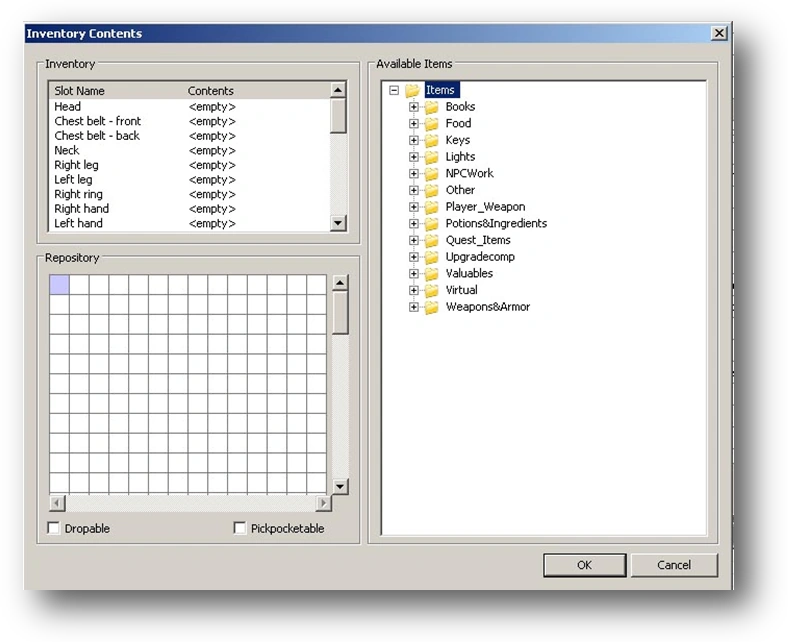Click the Quest_Items folder icon
Image resolution: width=788 pixels, height=642 pixels.
pos(431,240)
